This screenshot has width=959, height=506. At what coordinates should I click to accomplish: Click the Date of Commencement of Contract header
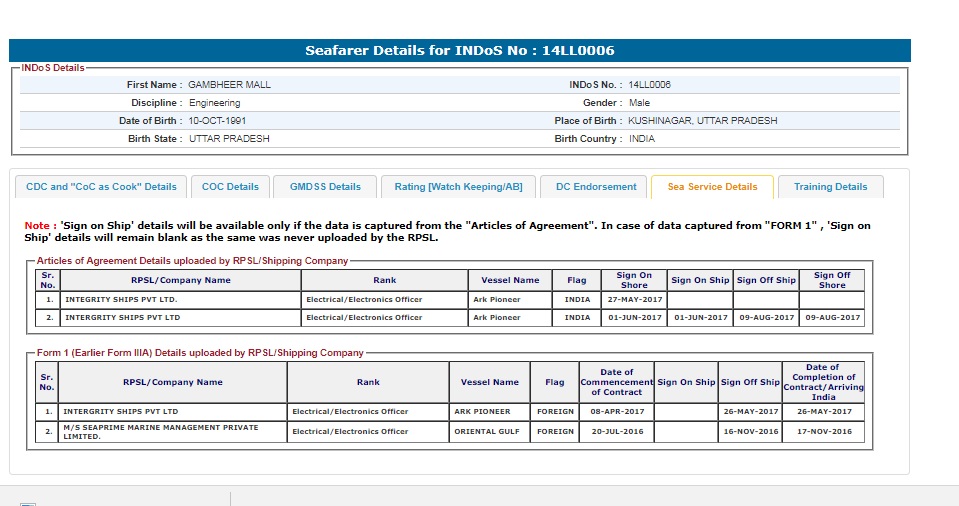(x=616, y=382)
